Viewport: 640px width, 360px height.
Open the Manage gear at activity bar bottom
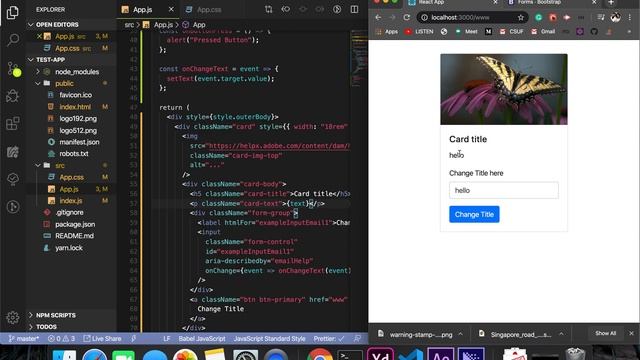coord(13,317)
